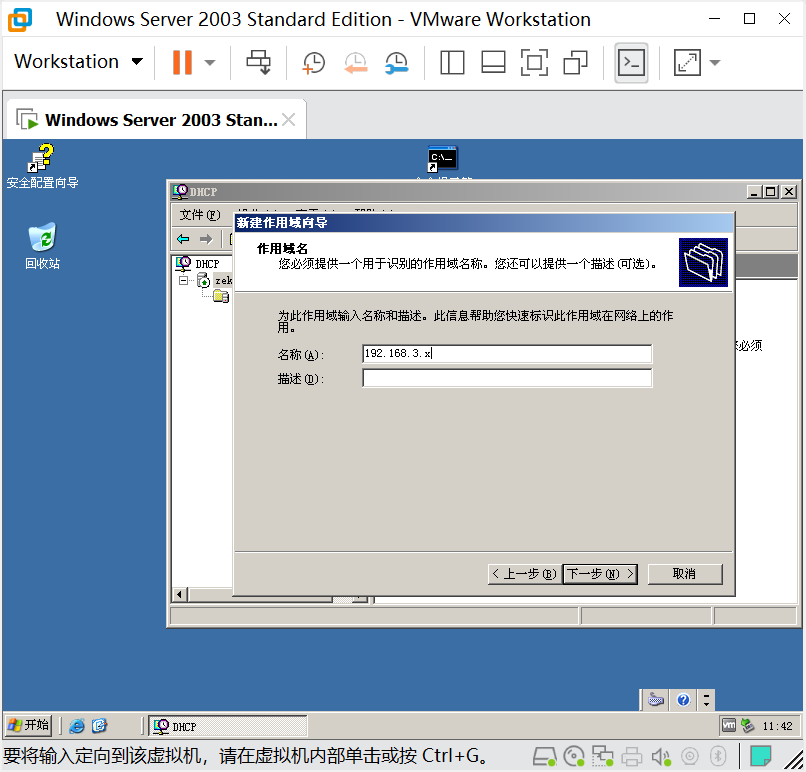Screen dimensions: 806x772
Task: Click the network tray icon beside clock
Action: [x=748, y=725]
